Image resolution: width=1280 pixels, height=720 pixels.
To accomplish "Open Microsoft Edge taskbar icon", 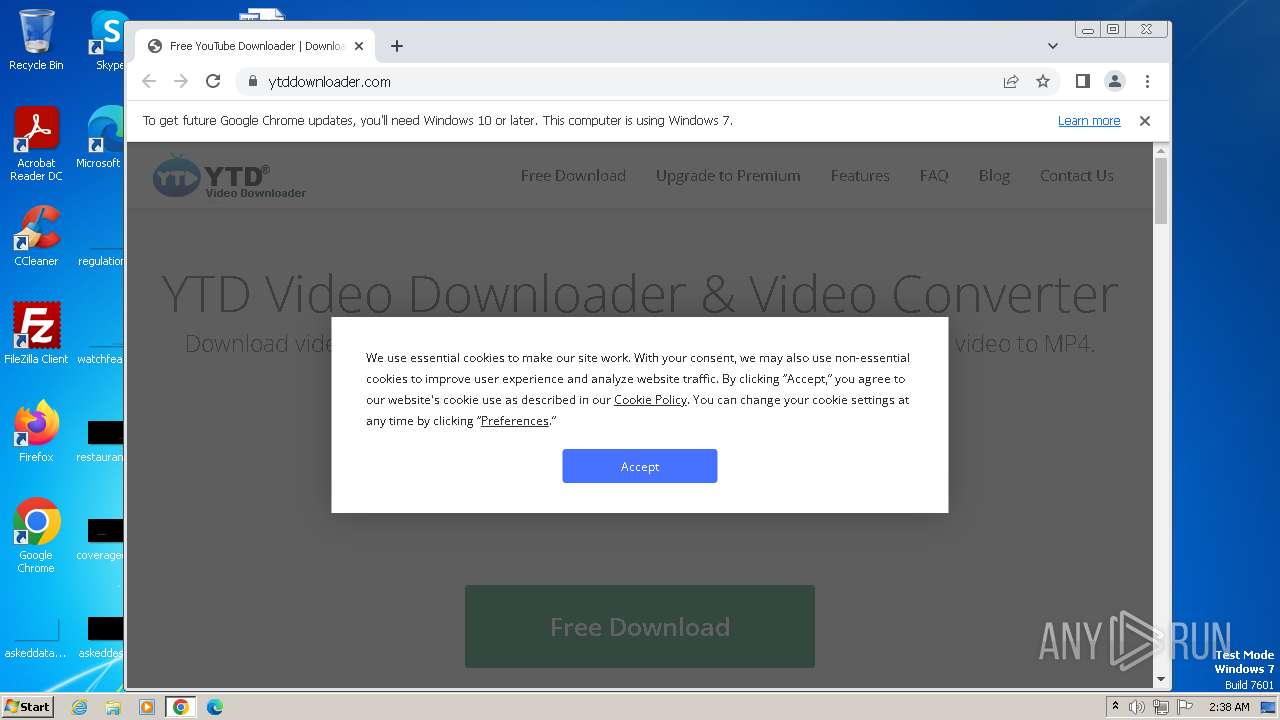I will tap(215, 707).
